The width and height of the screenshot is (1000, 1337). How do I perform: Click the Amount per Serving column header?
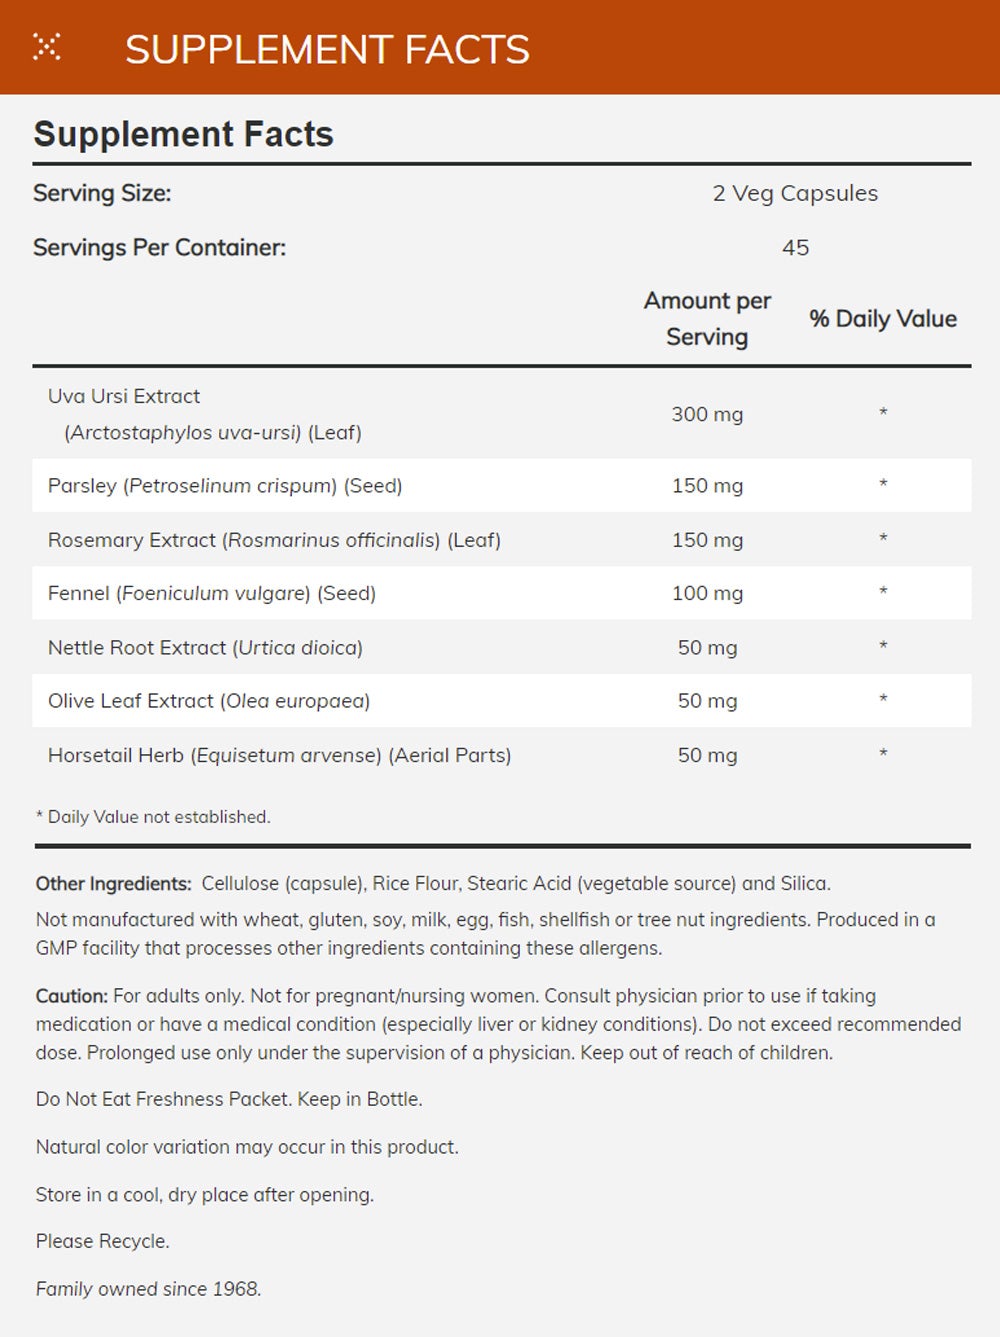coord(707,318)
